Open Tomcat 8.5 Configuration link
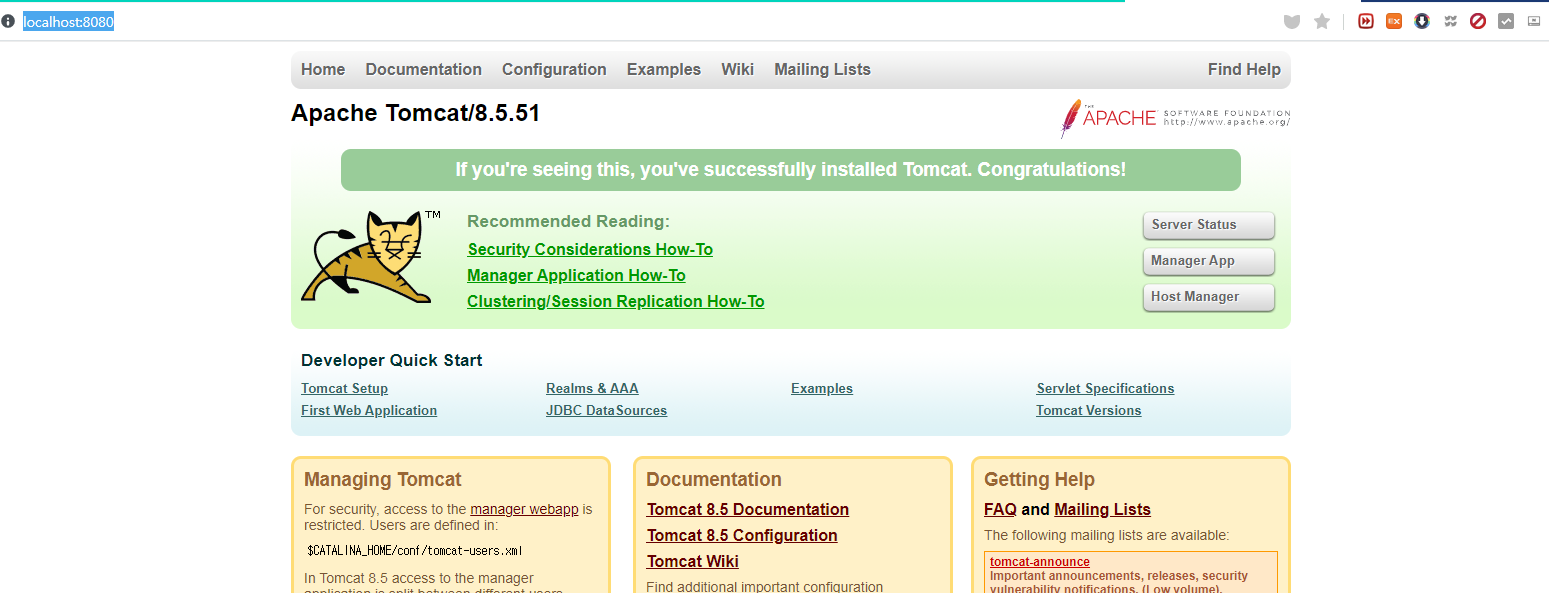 tap(742, 536)
